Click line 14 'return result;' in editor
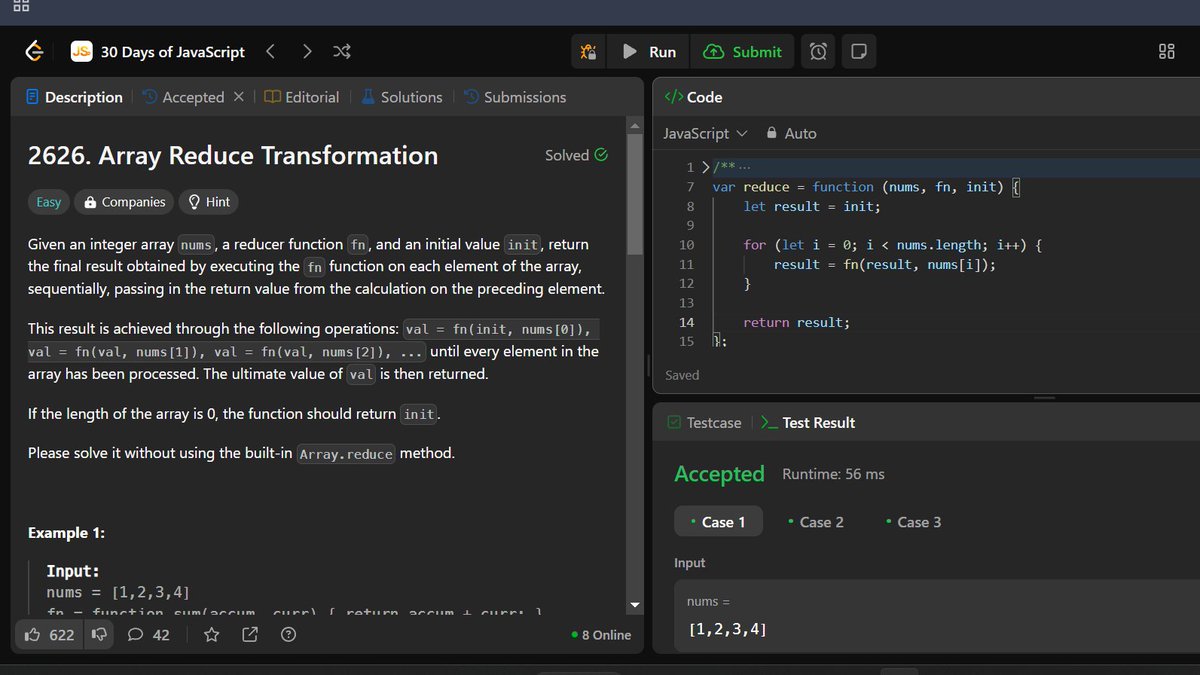 click(x=796, y=322)
